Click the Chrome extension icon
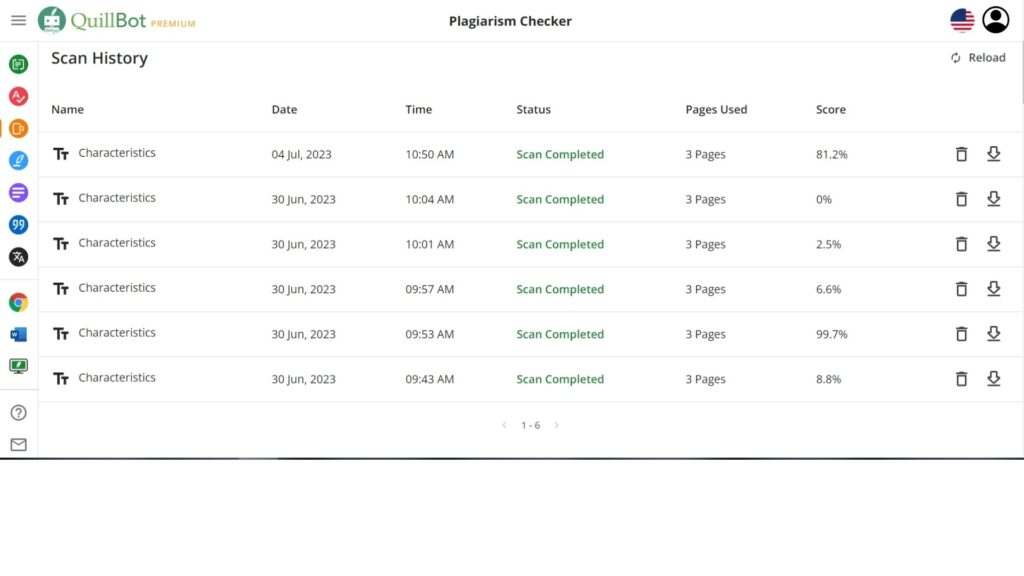The height and width of the screenshot is (576, 1024). click(x=18, y=302)
